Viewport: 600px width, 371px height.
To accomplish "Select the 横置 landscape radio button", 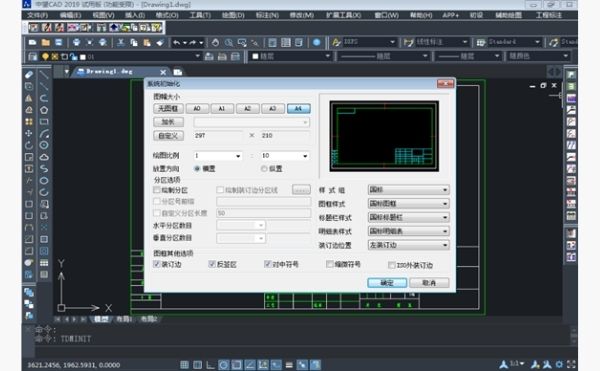I will click(x=197, y=169).
